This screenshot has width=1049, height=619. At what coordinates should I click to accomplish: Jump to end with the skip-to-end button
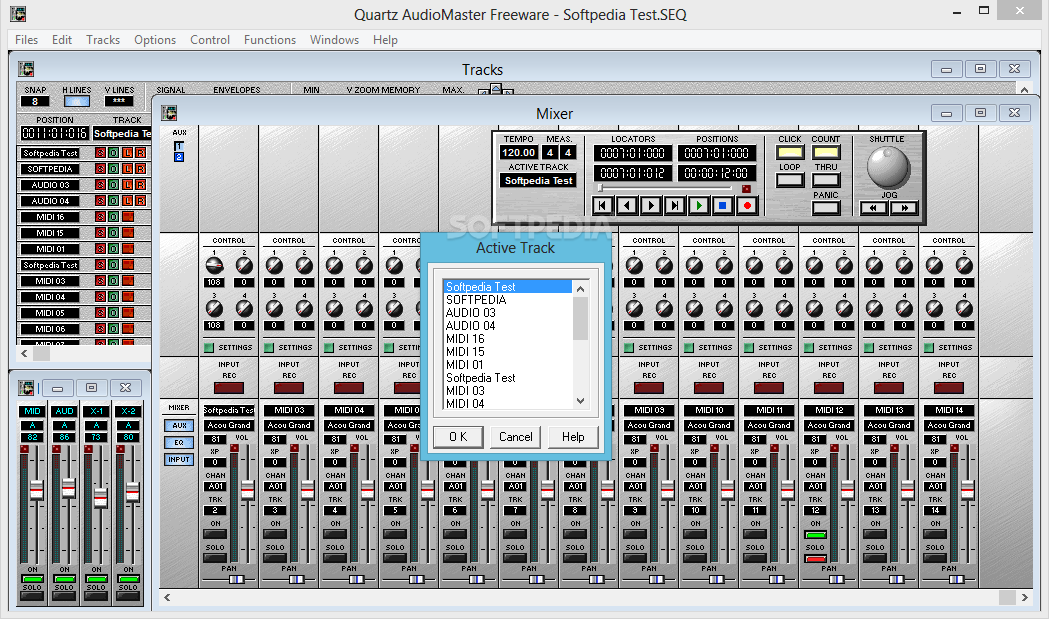(674, 205)
